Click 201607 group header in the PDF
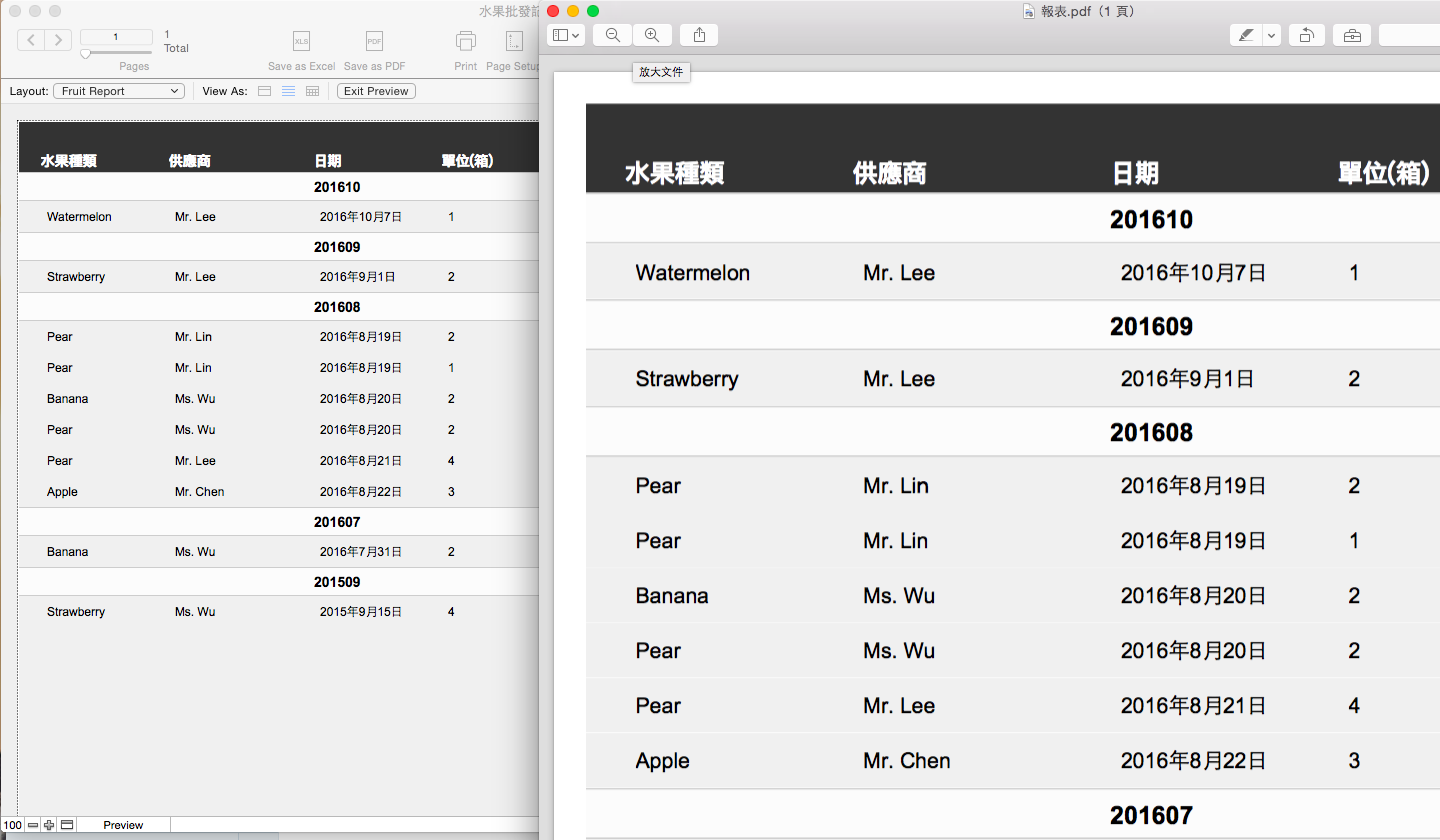Image resolution: width=1440 pixels, height=840 pixels. pyautogui.click(x=1151, y=816)
